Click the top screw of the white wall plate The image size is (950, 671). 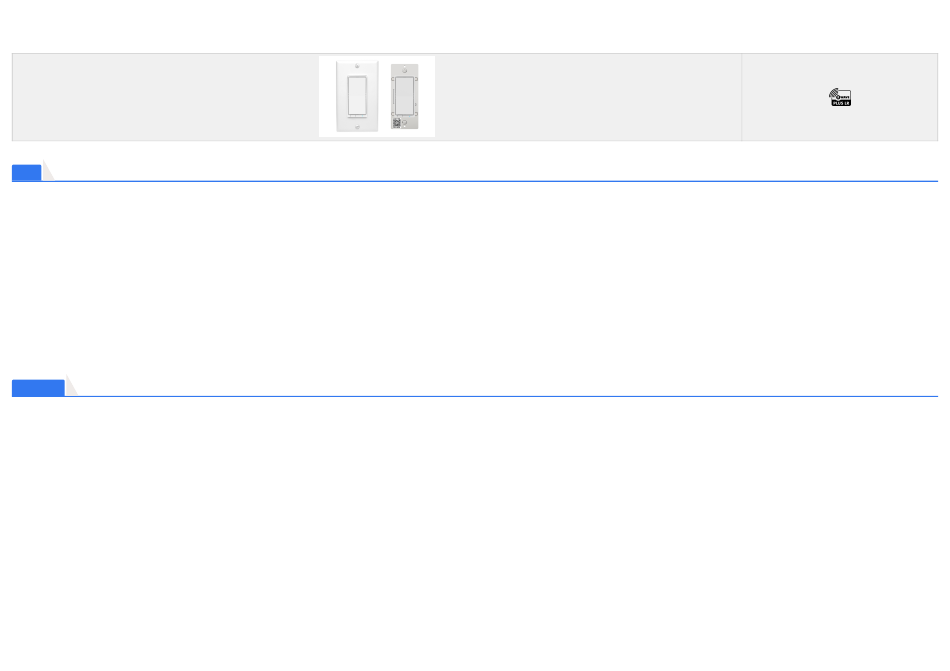coord(357,66)
